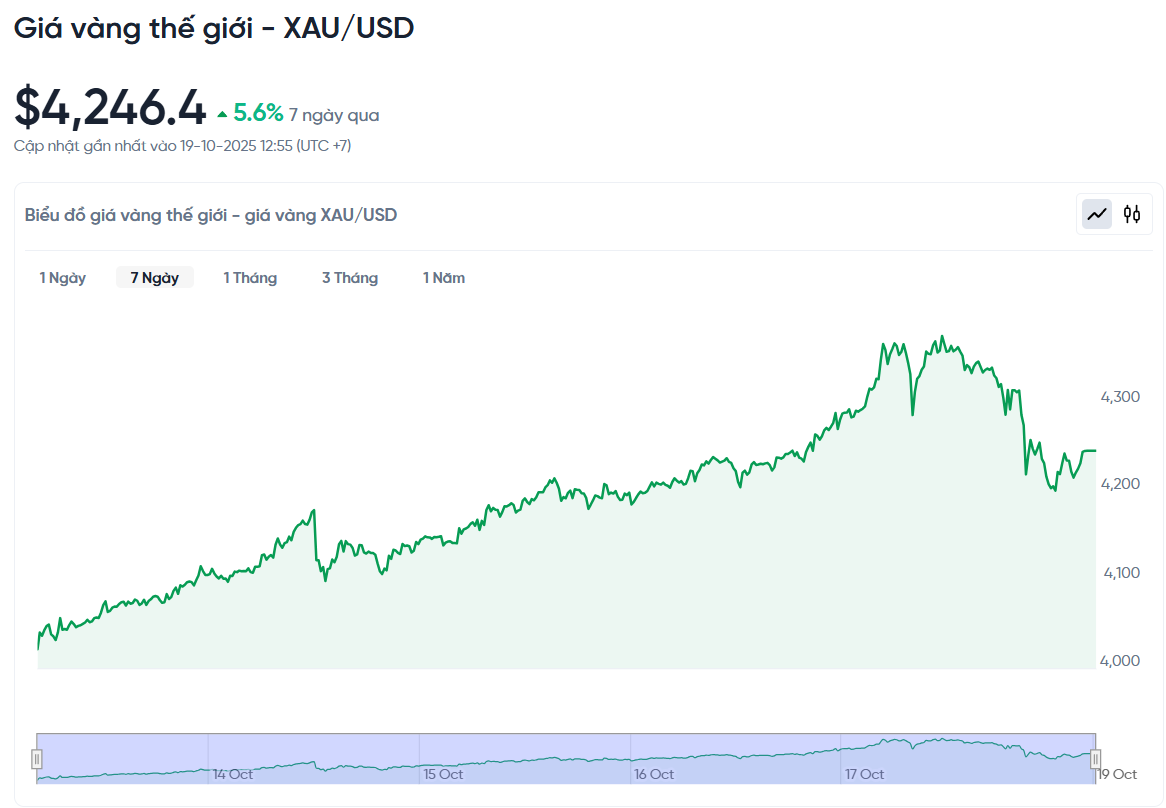Show the 1 Năm price range

click(444, 278)
